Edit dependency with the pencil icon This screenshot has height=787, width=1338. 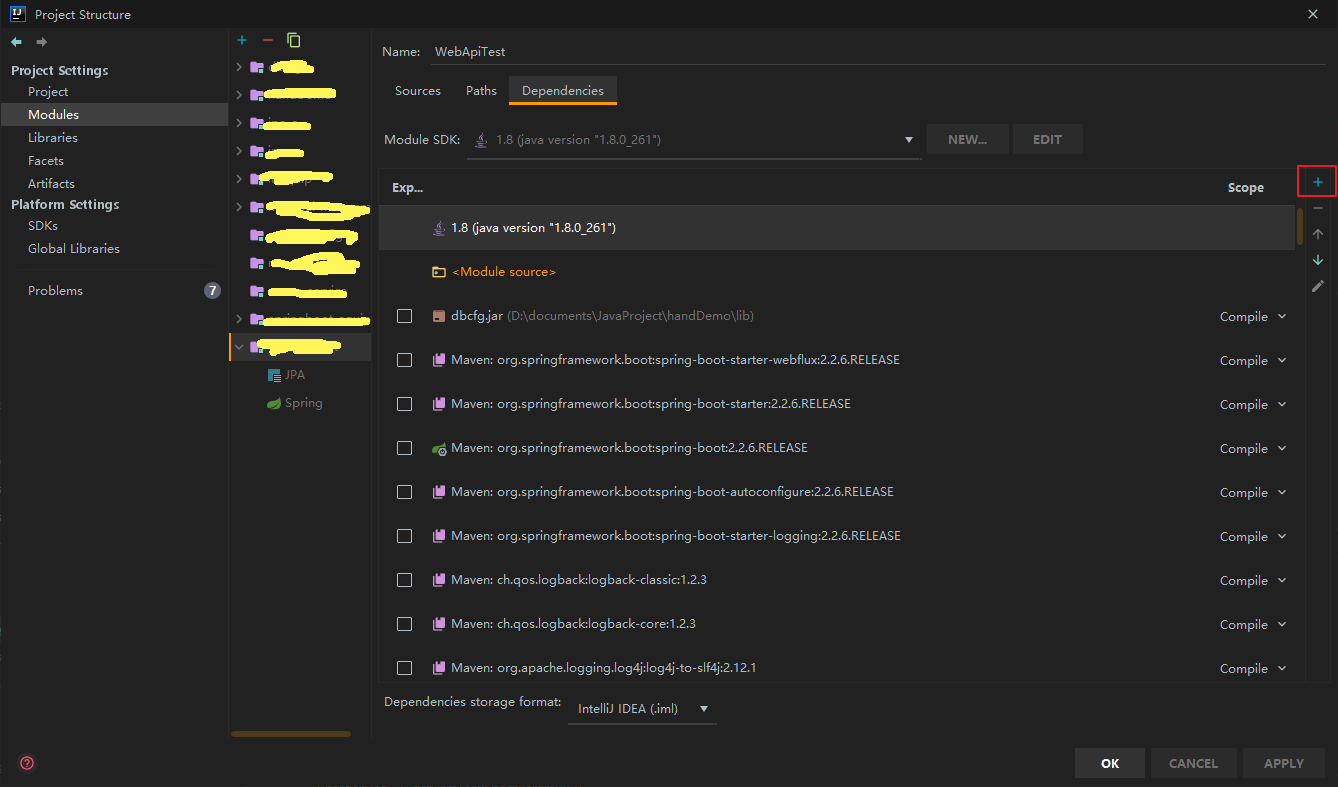coord(1318,286)
